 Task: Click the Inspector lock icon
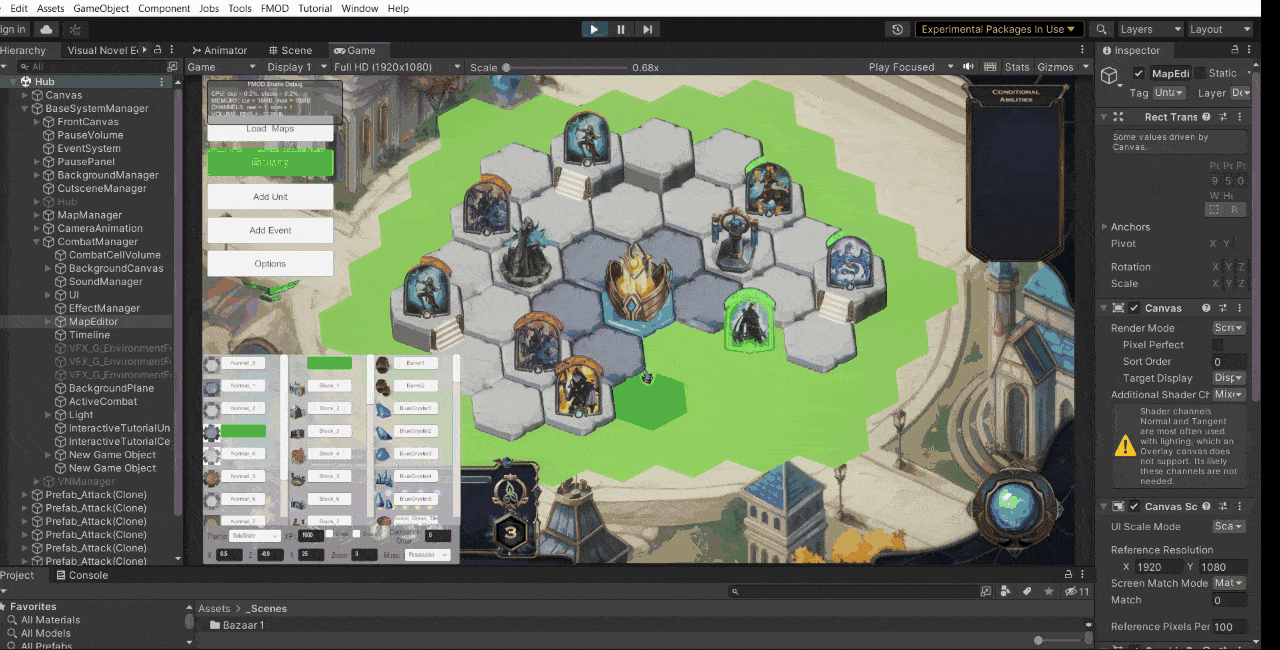pos(1236,50)
